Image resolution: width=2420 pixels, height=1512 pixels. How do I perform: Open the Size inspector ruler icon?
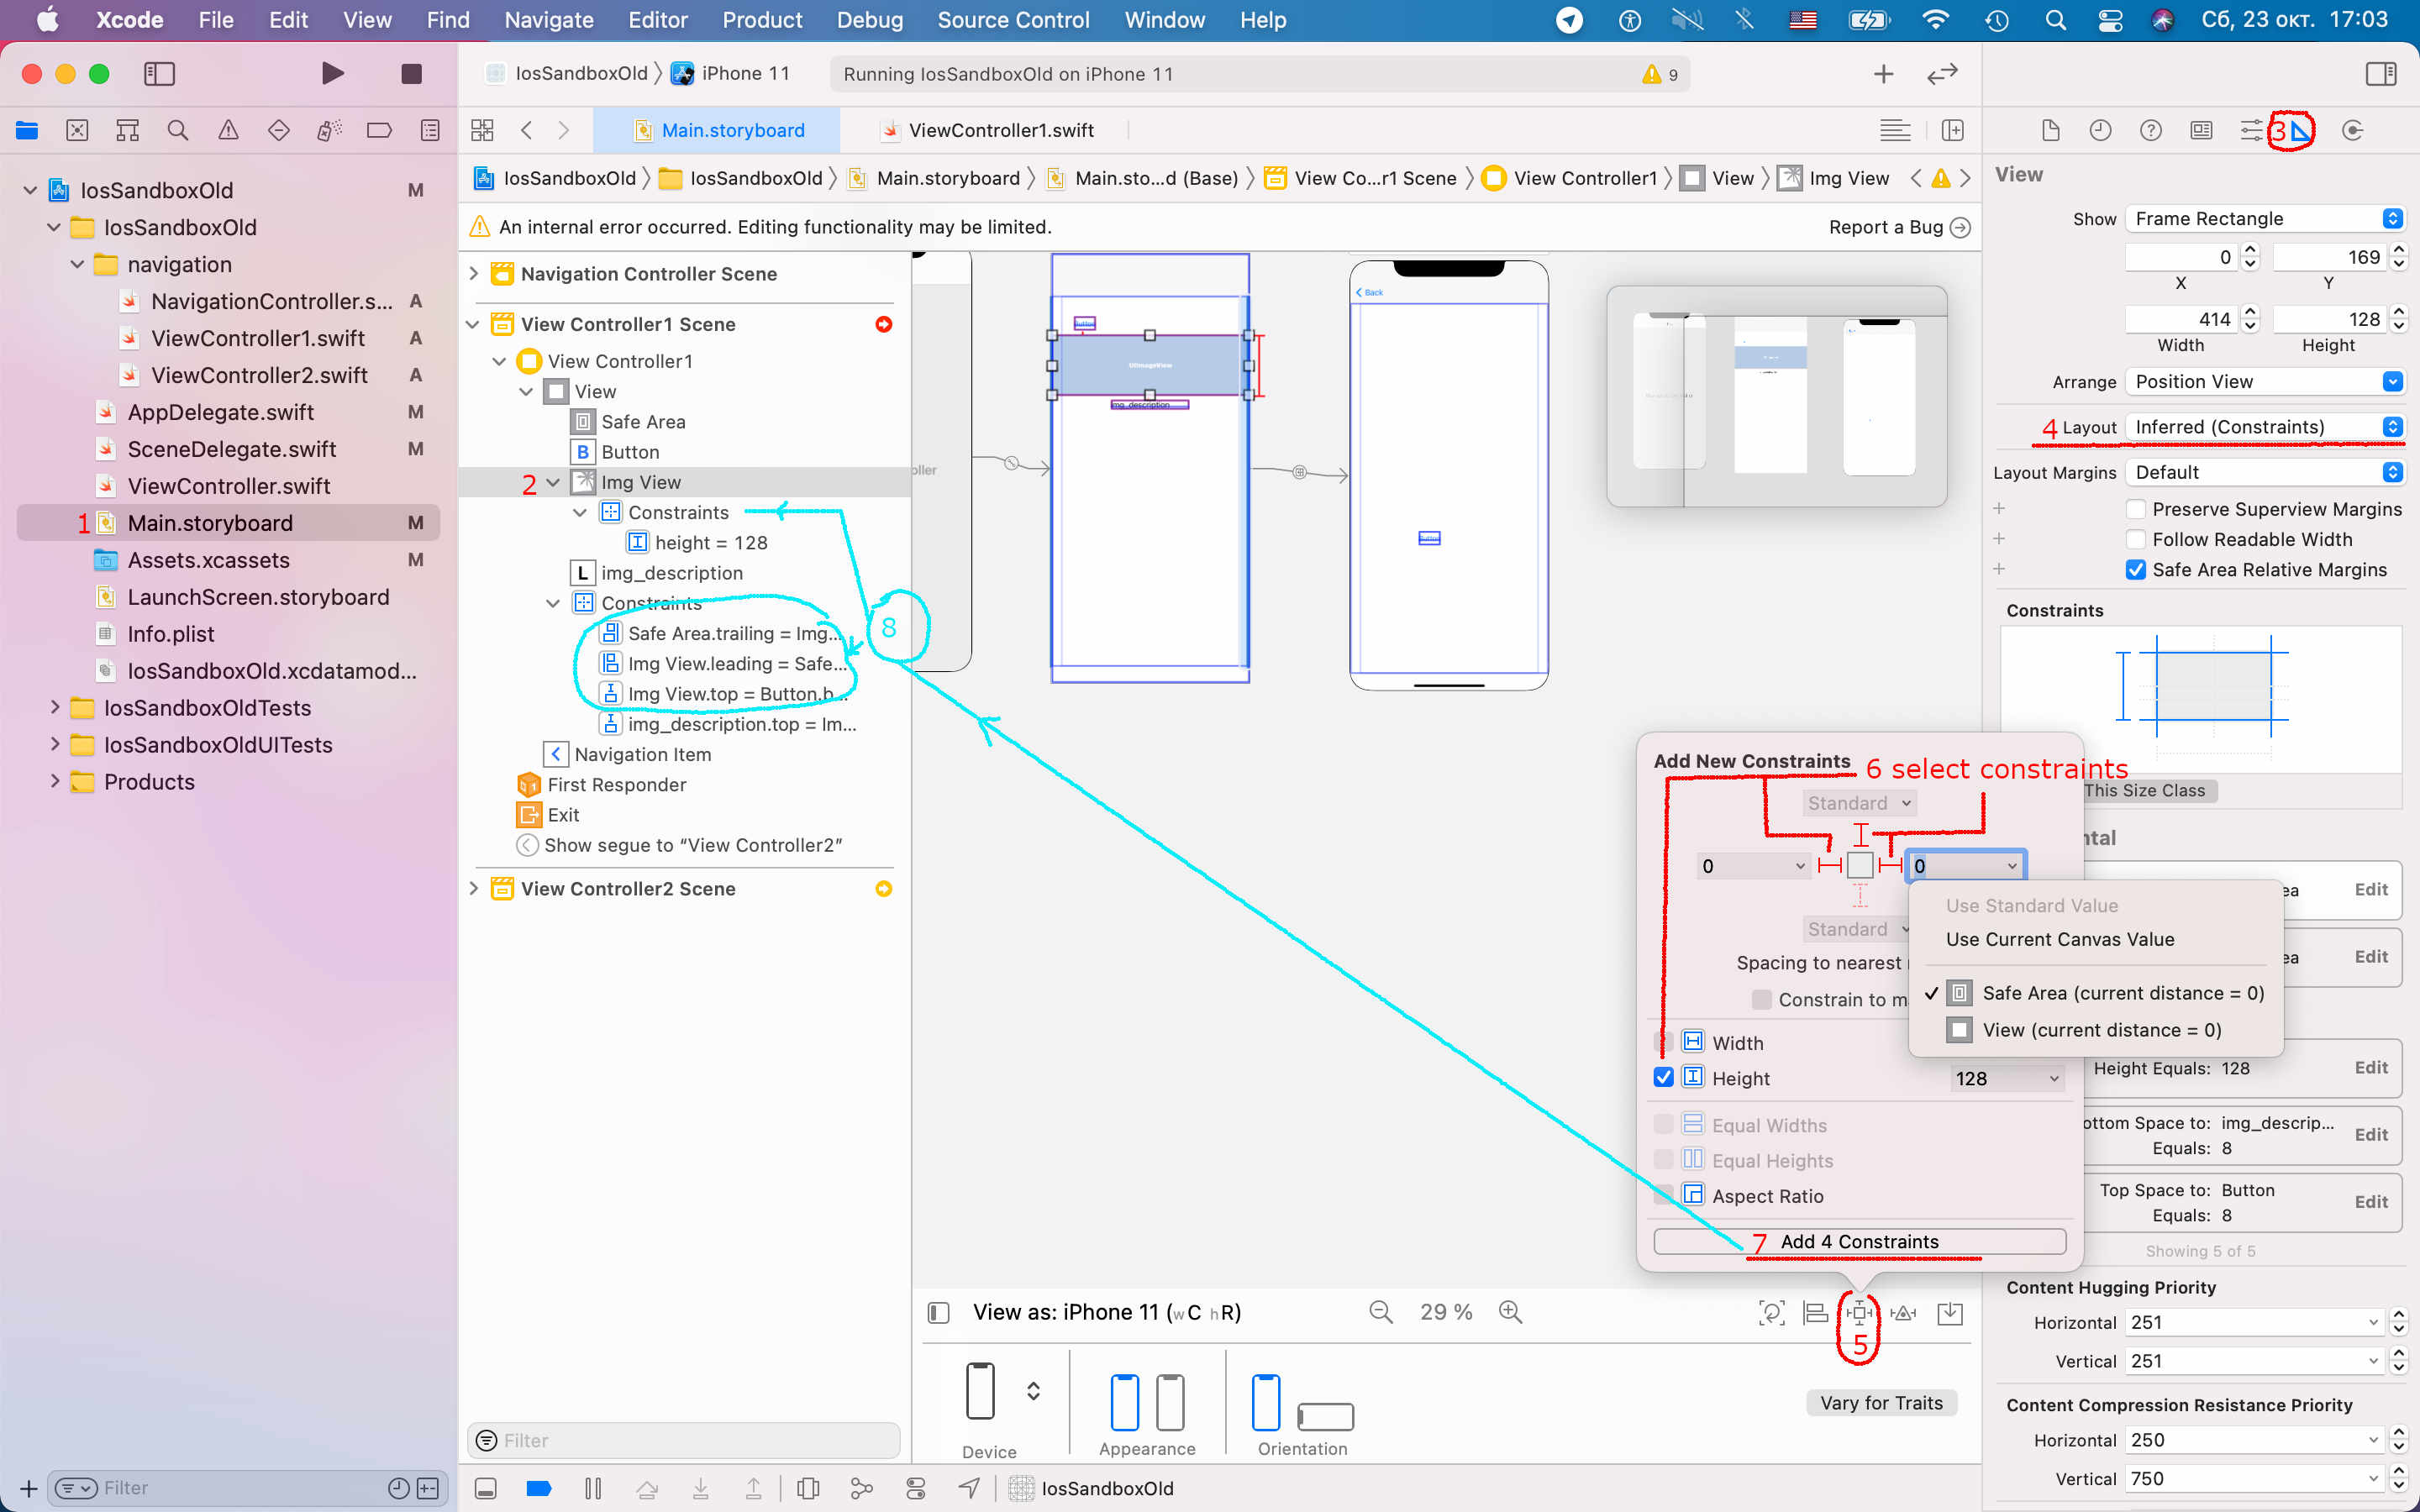2301,130
